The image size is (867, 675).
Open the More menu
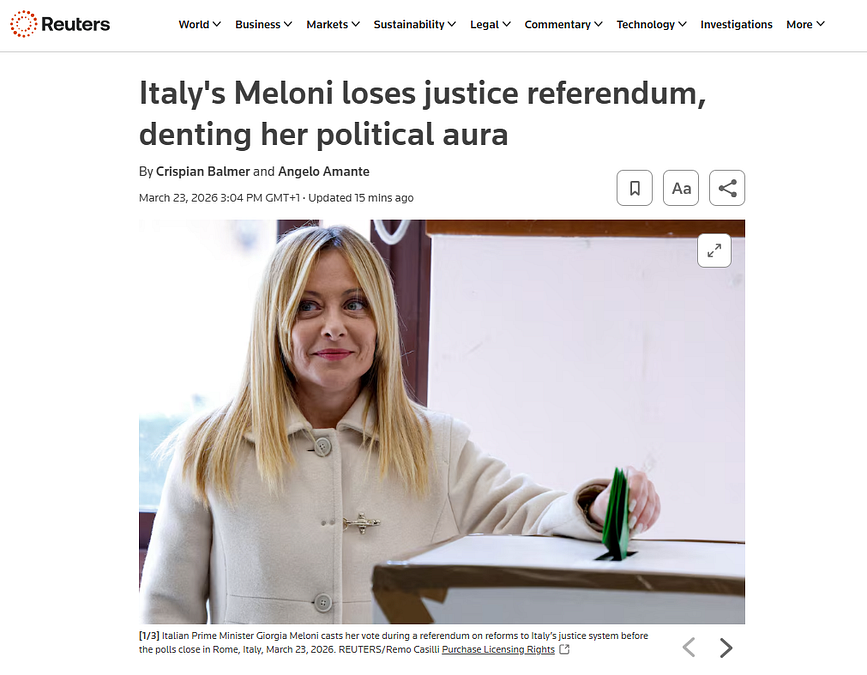point(805,24)
